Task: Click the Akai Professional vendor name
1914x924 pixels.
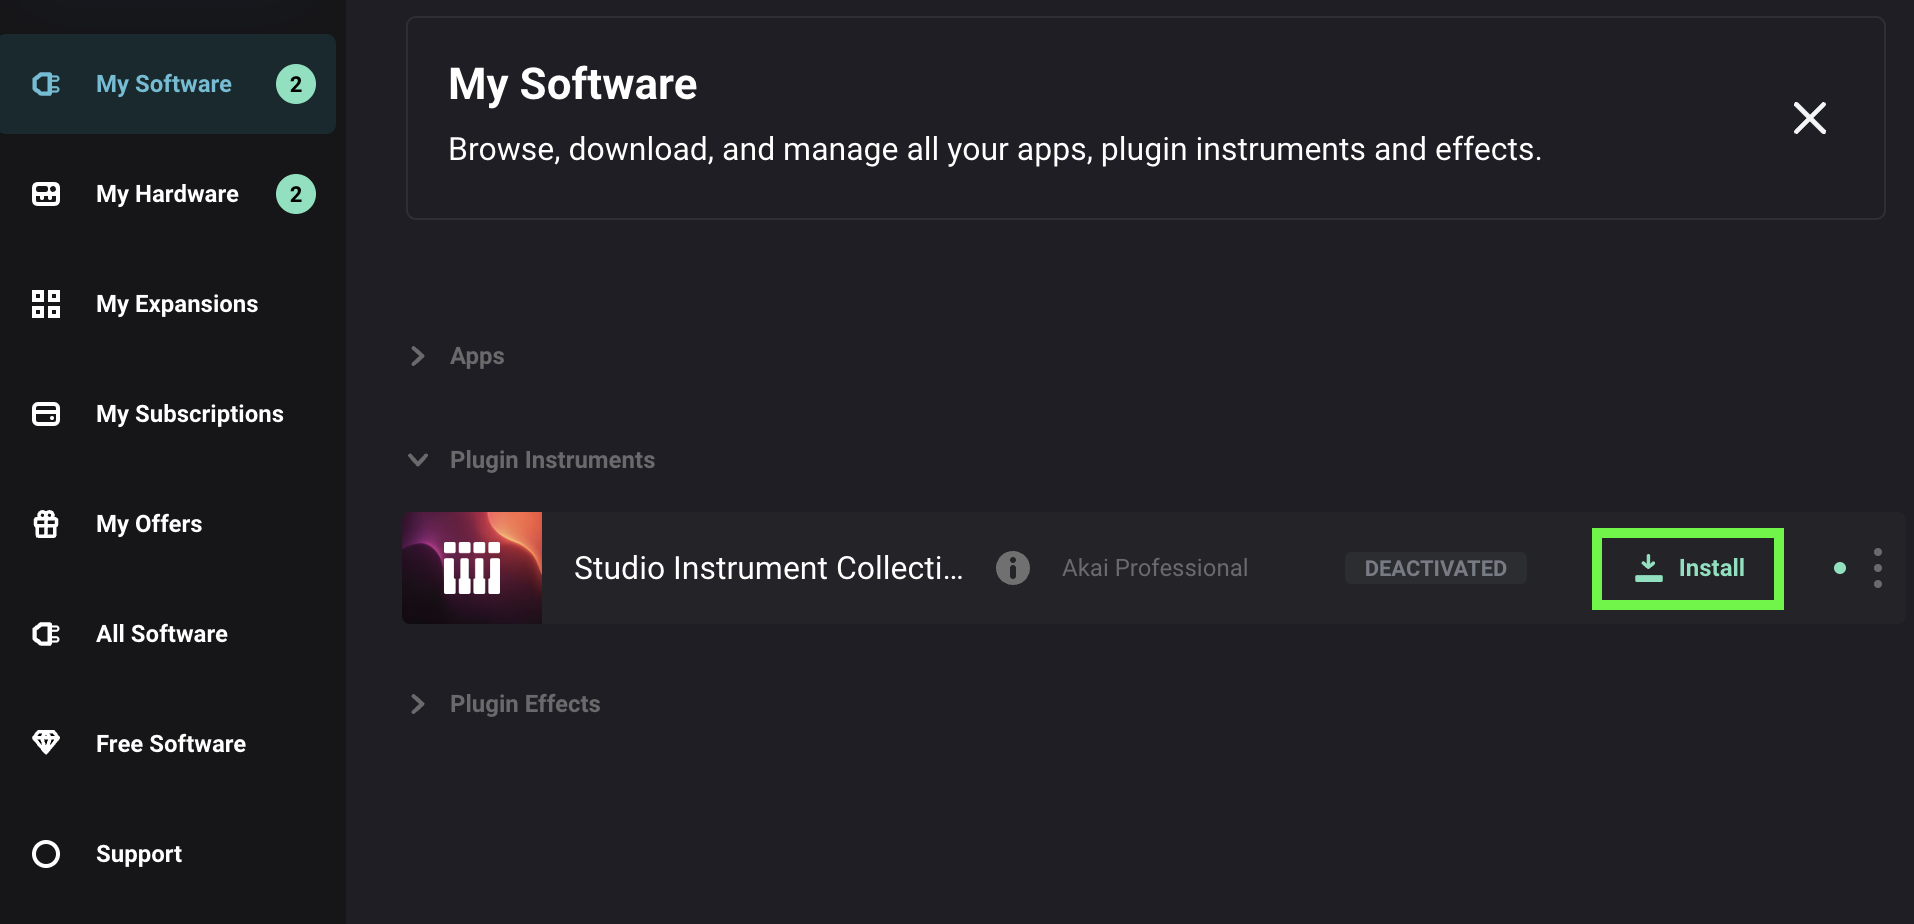Action: pos(1154,568)
